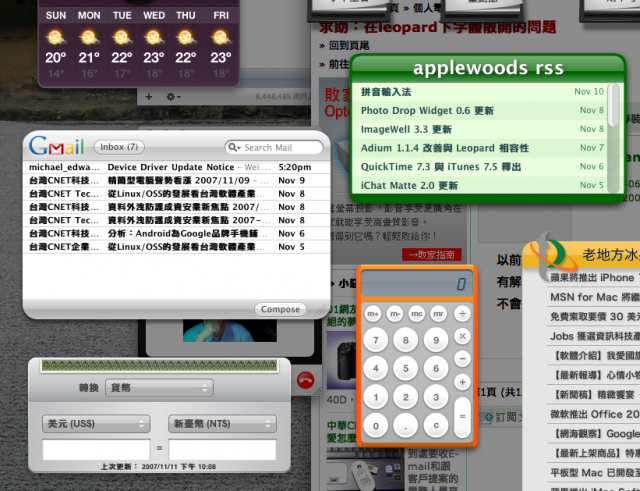Click calculator 0 key
The width and height of the screenshot is (640, 491).
[x=376, y=425]
